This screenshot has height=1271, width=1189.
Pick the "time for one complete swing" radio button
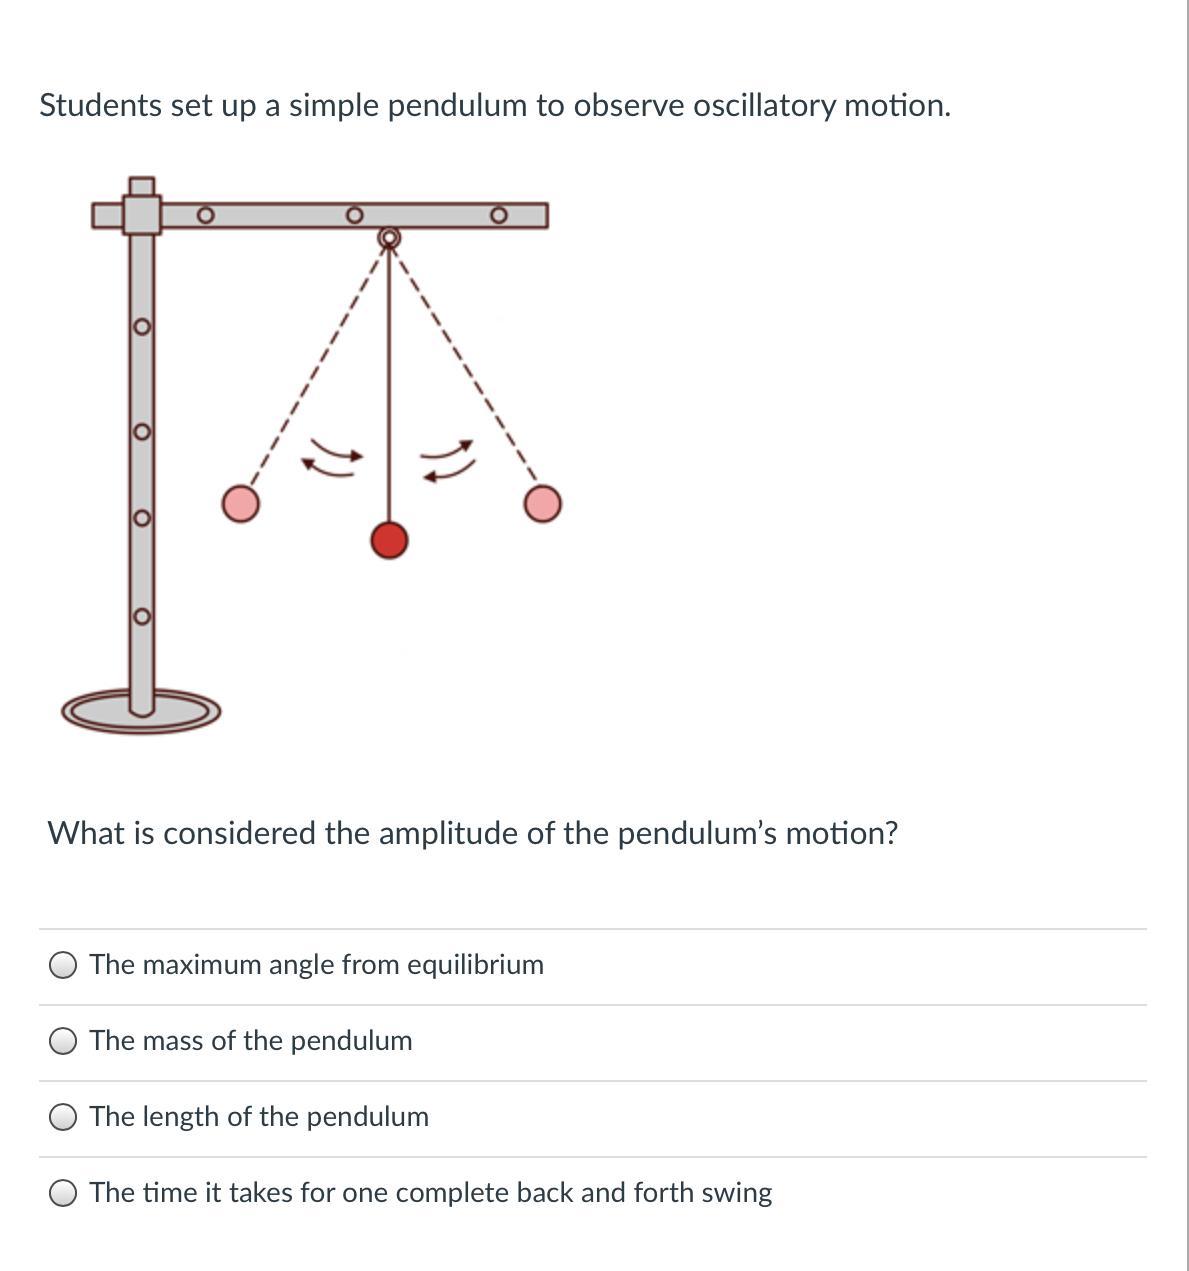(63, 1193)
